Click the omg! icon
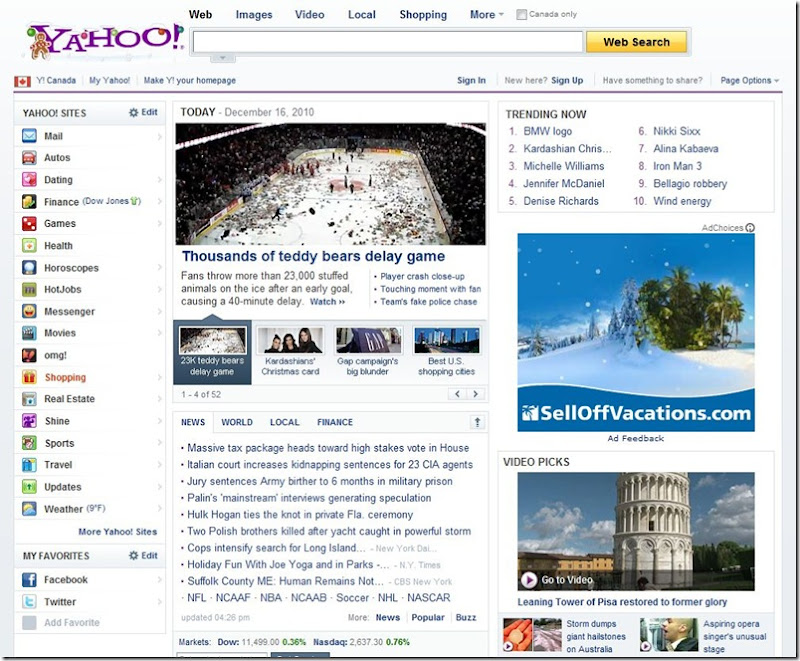Viewport: 800px width, 661px height. click(29, 355)
